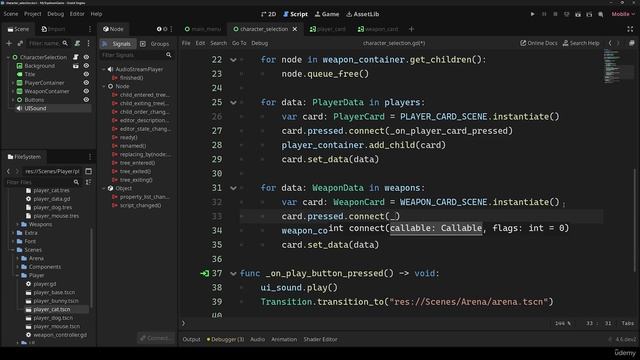
Task: Select the player_dog.tscn file
Action: tap(53, 318)
